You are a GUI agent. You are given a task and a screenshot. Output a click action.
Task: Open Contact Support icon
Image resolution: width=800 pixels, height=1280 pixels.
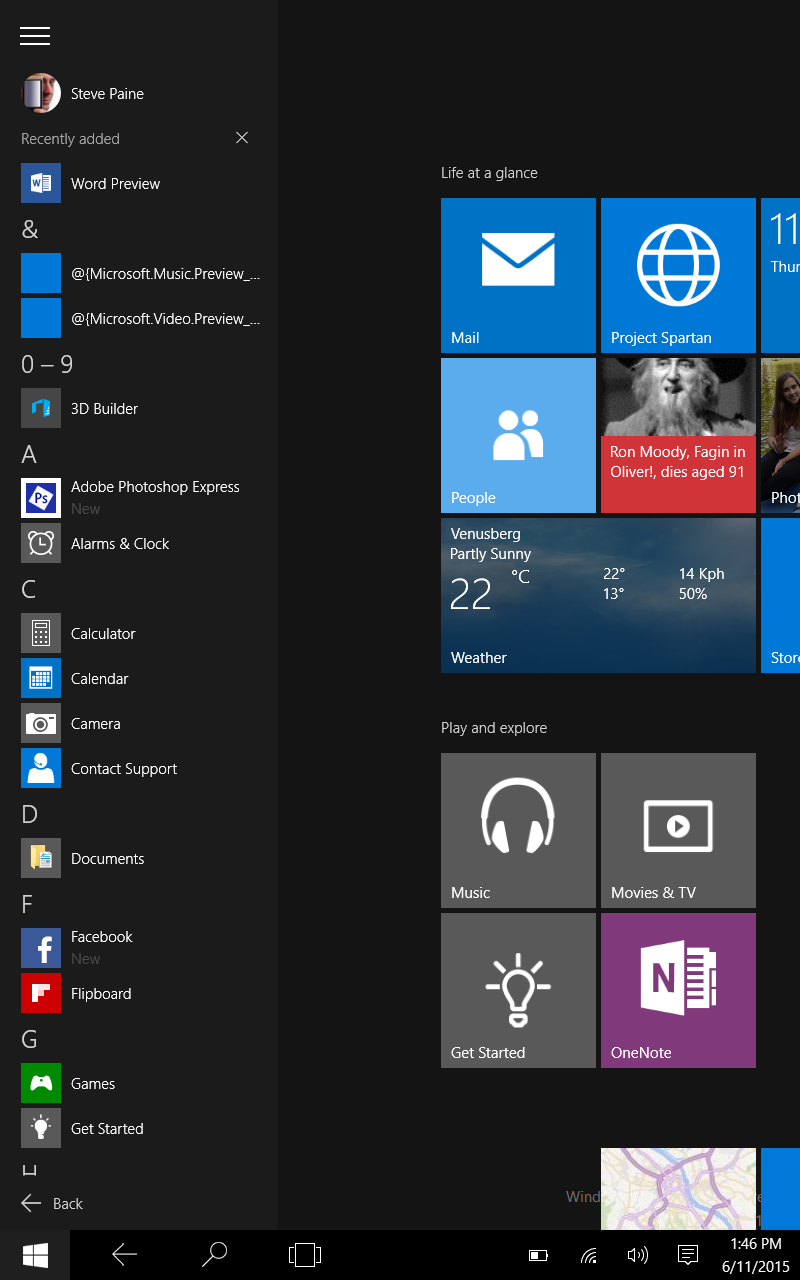click(41, 768)
